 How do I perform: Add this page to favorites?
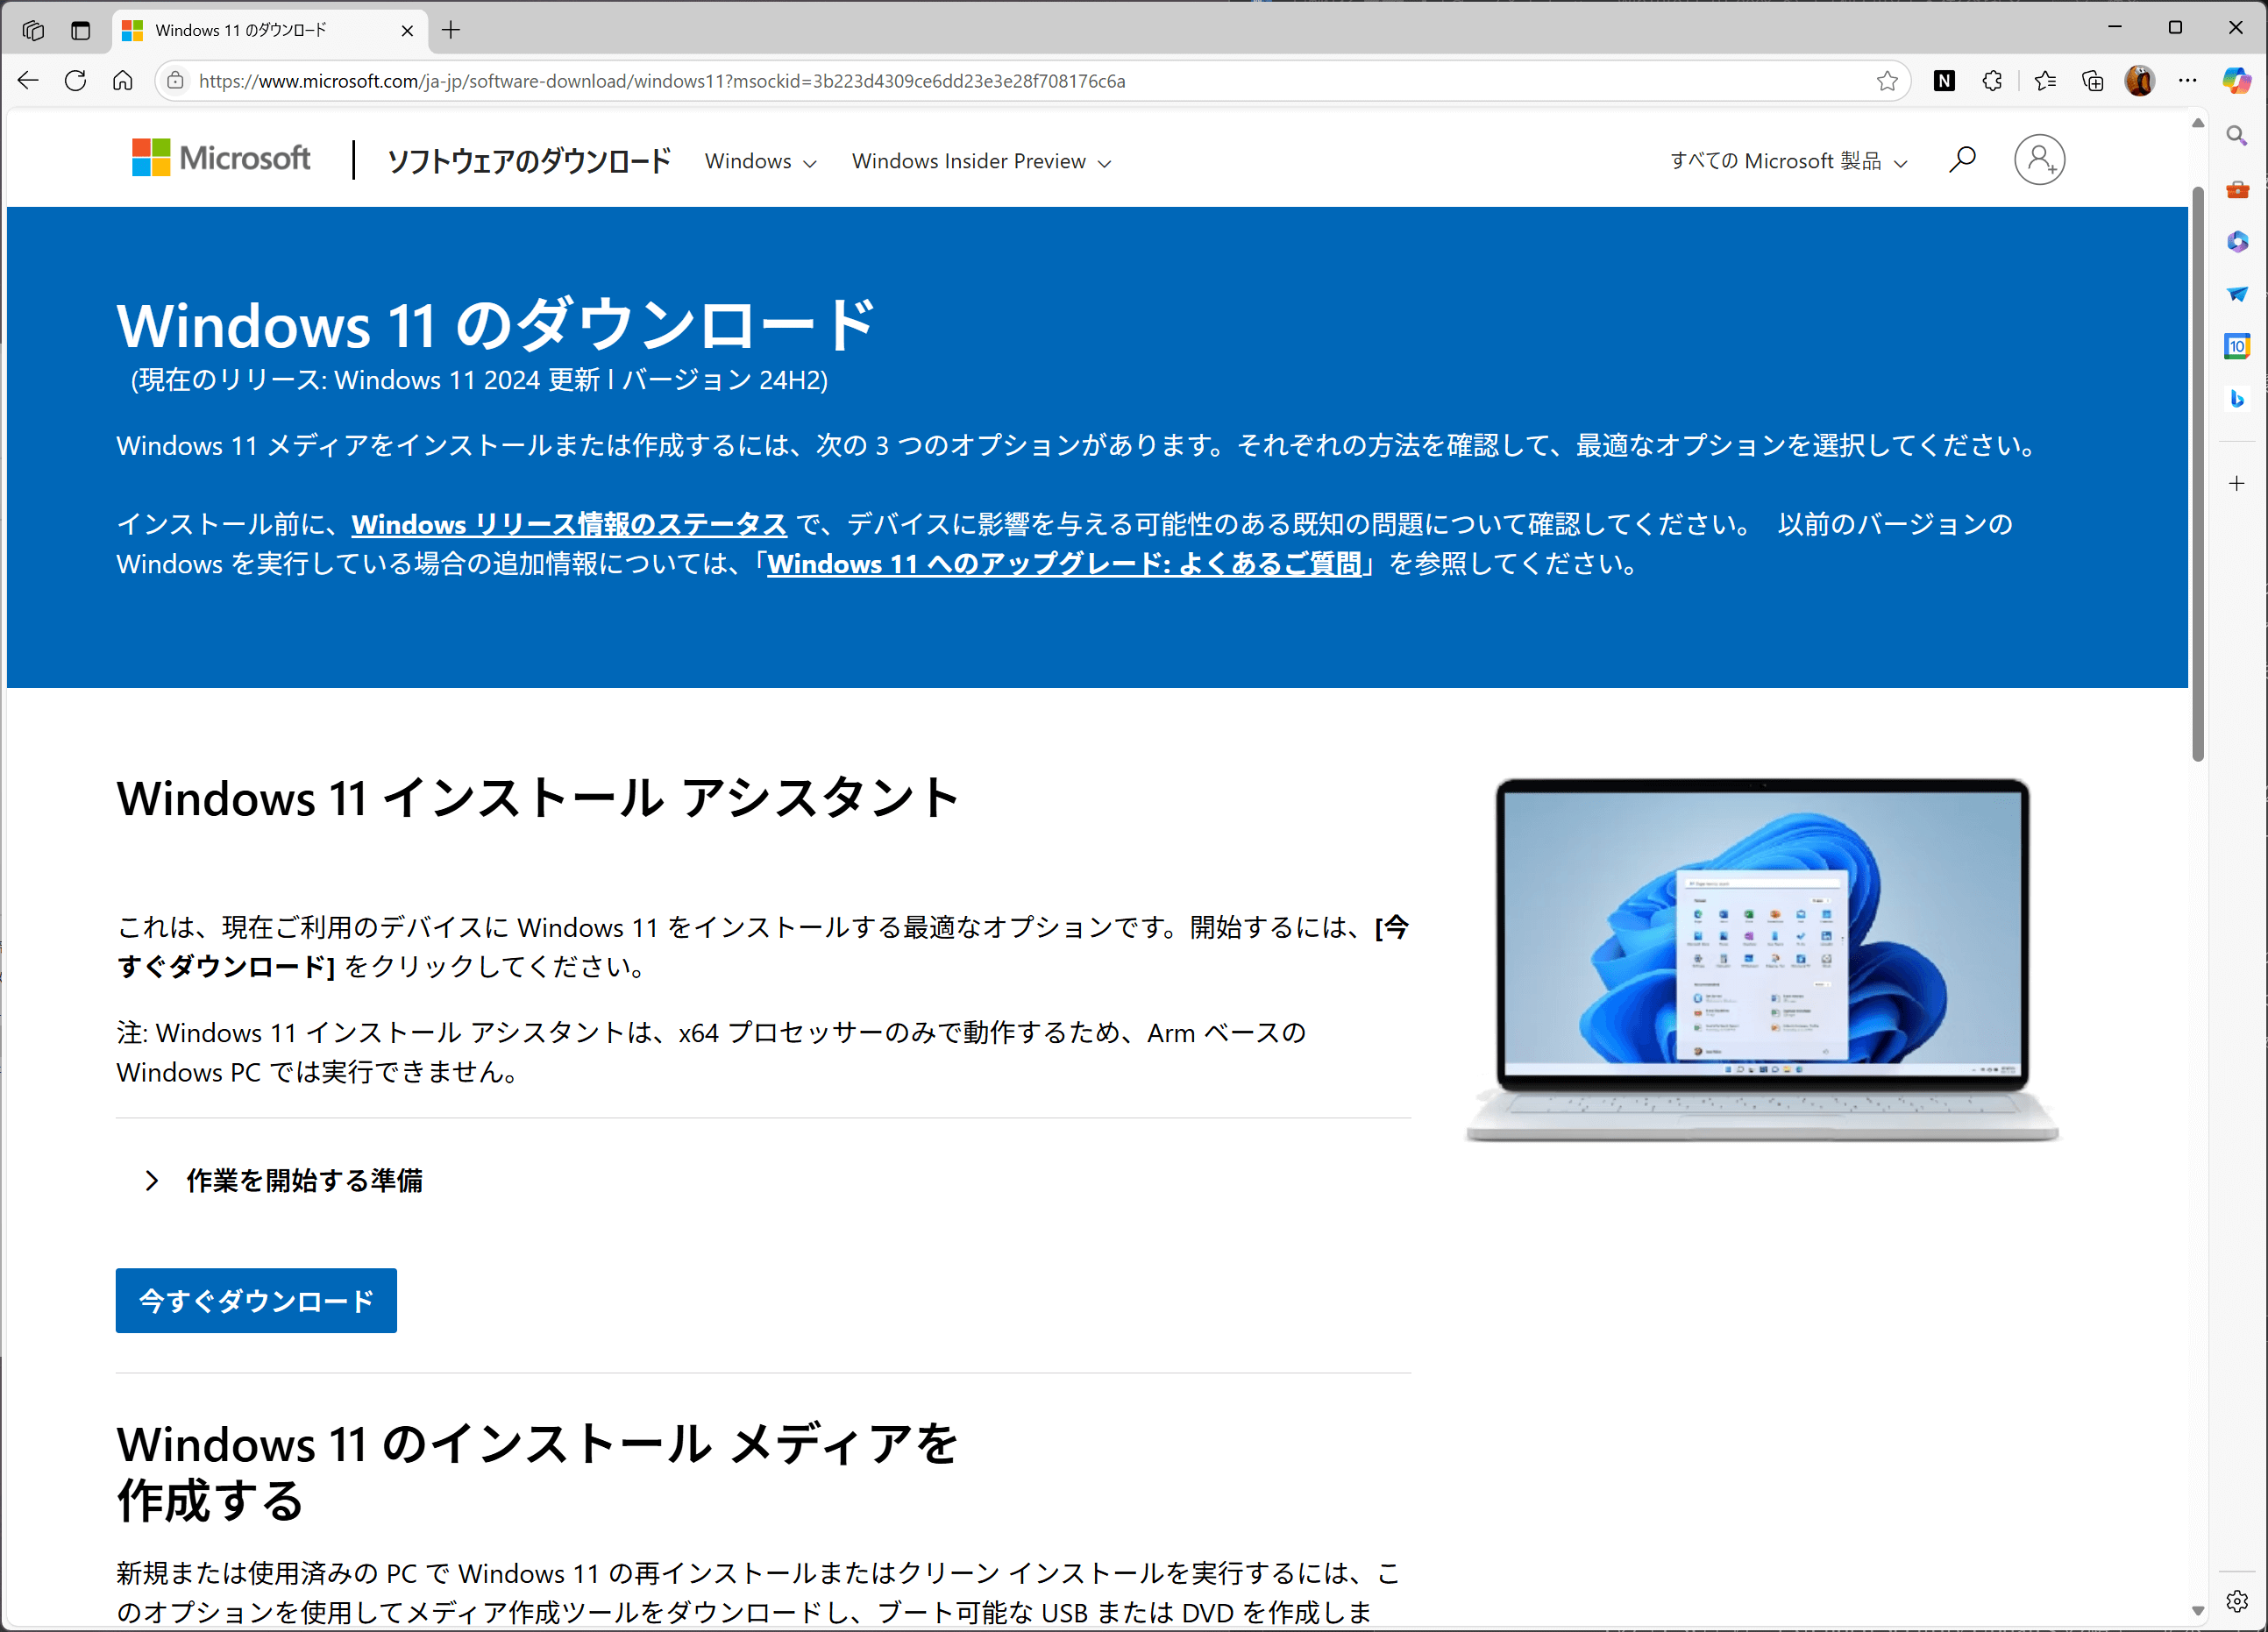tap(1887, 81)
